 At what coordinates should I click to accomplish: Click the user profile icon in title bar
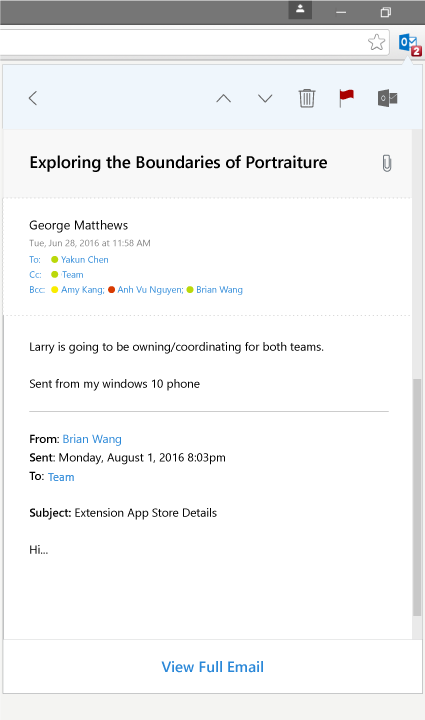[x=300, y=9]
